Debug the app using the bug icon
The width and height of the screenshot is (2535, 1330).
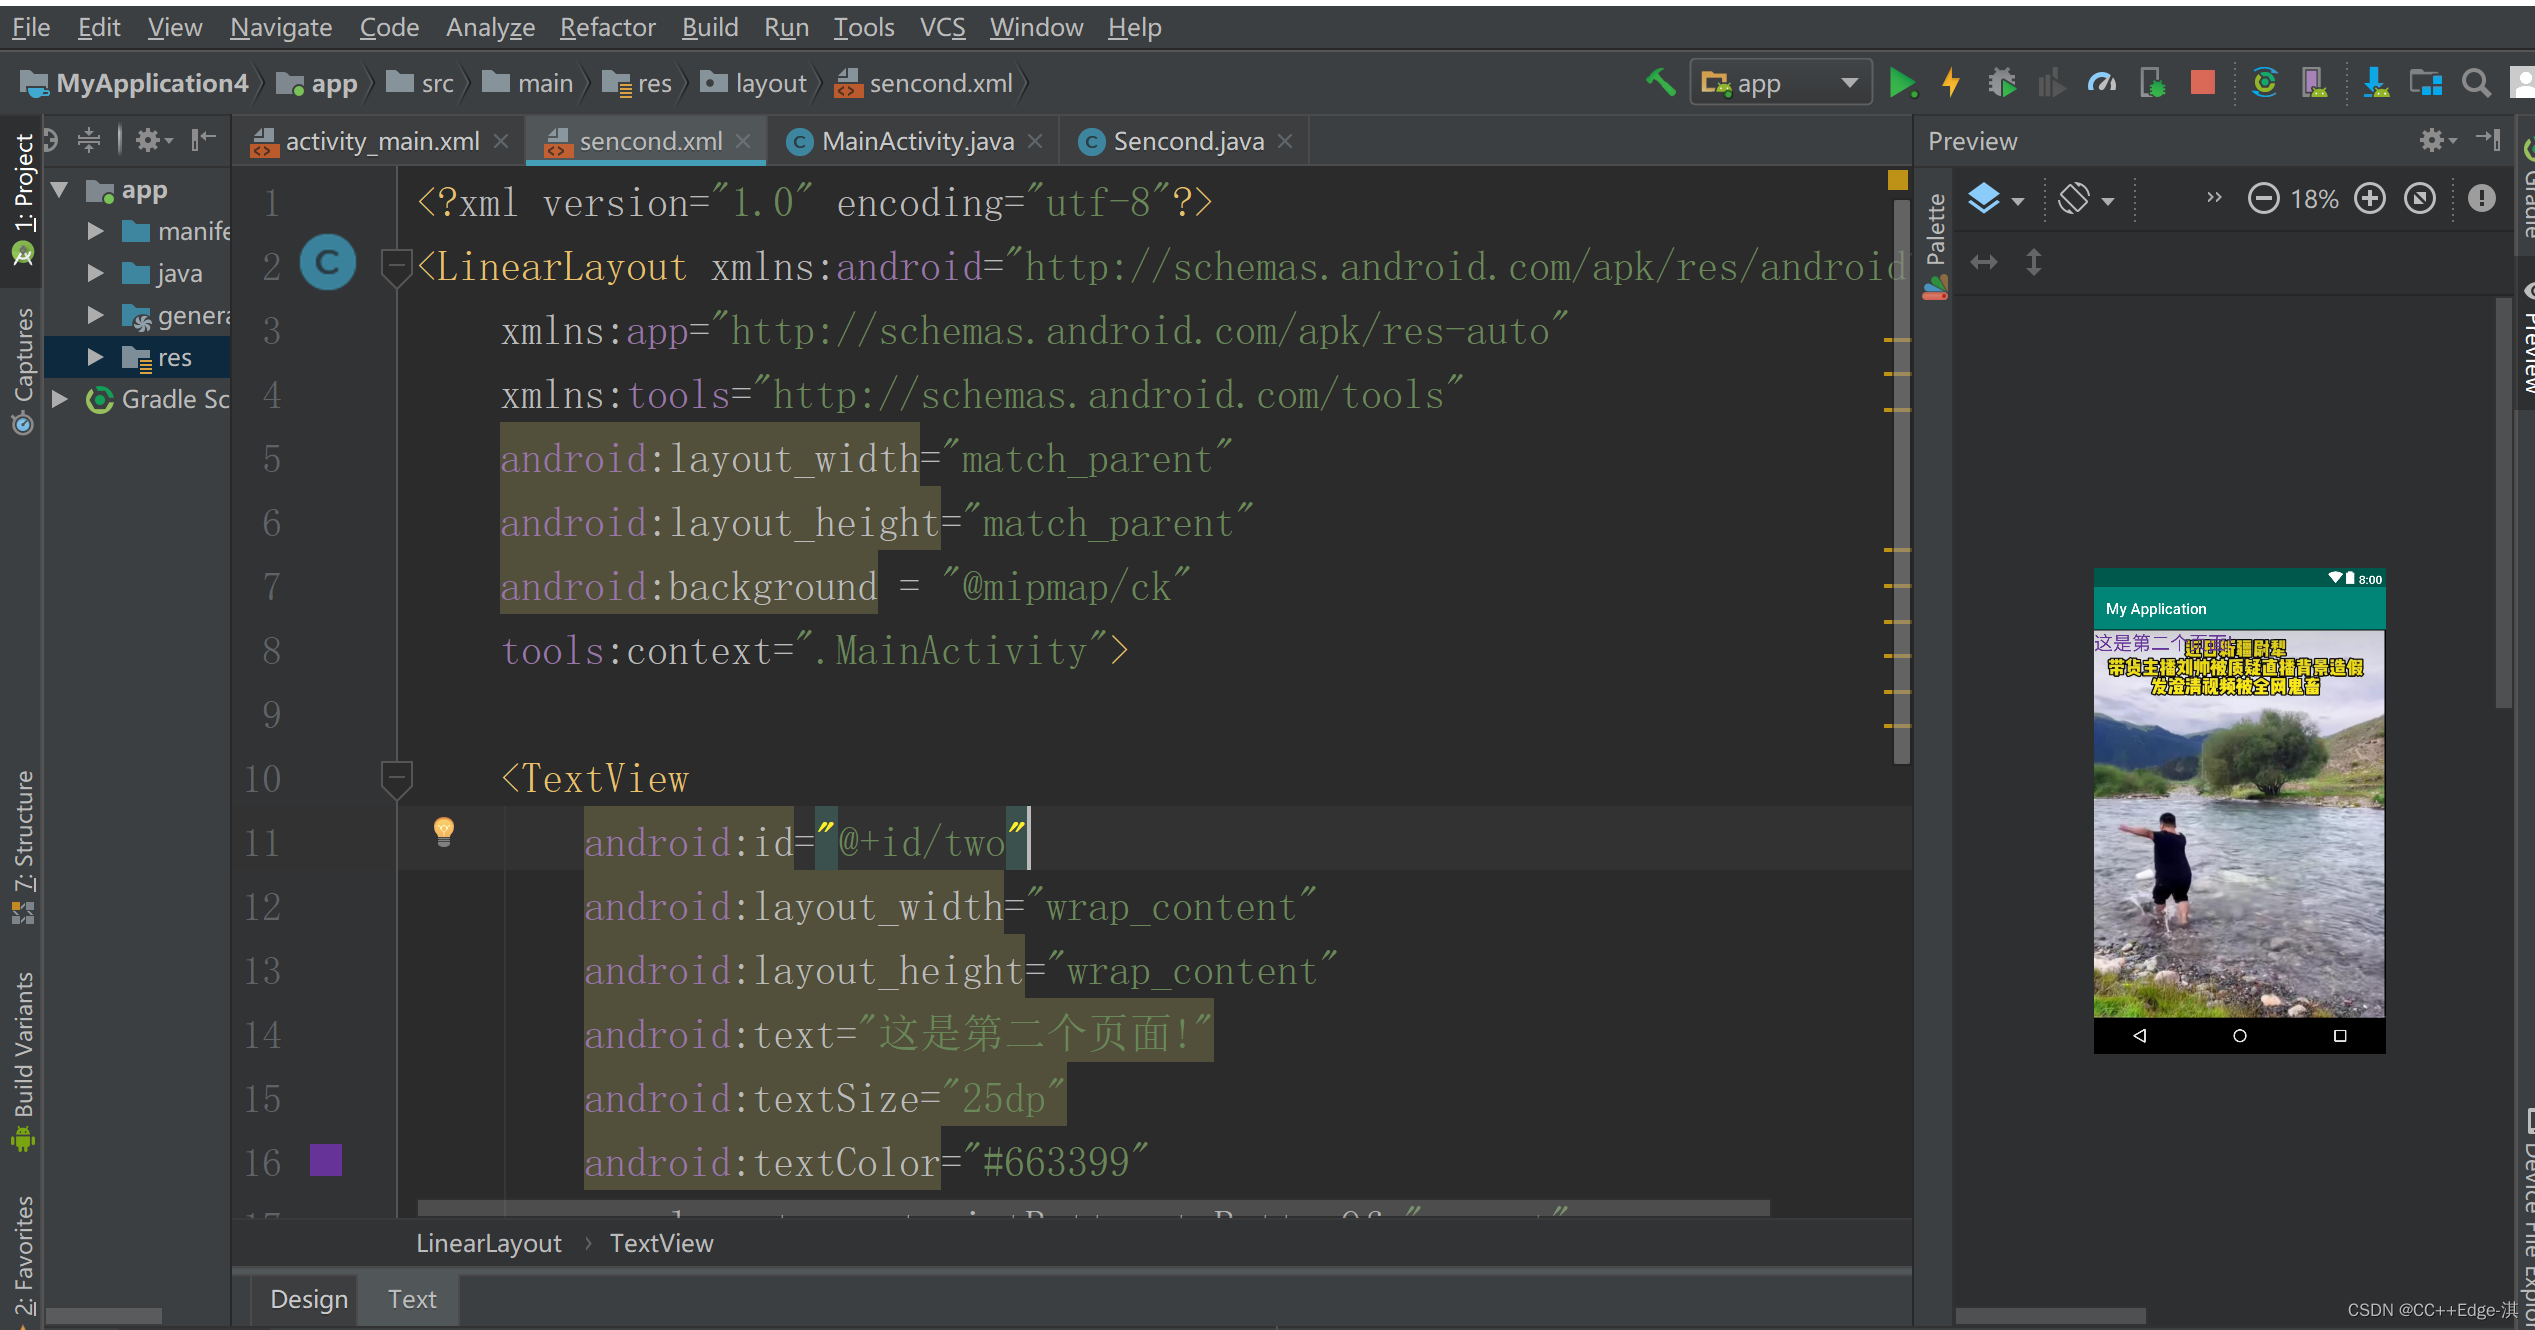[2001, 82]
